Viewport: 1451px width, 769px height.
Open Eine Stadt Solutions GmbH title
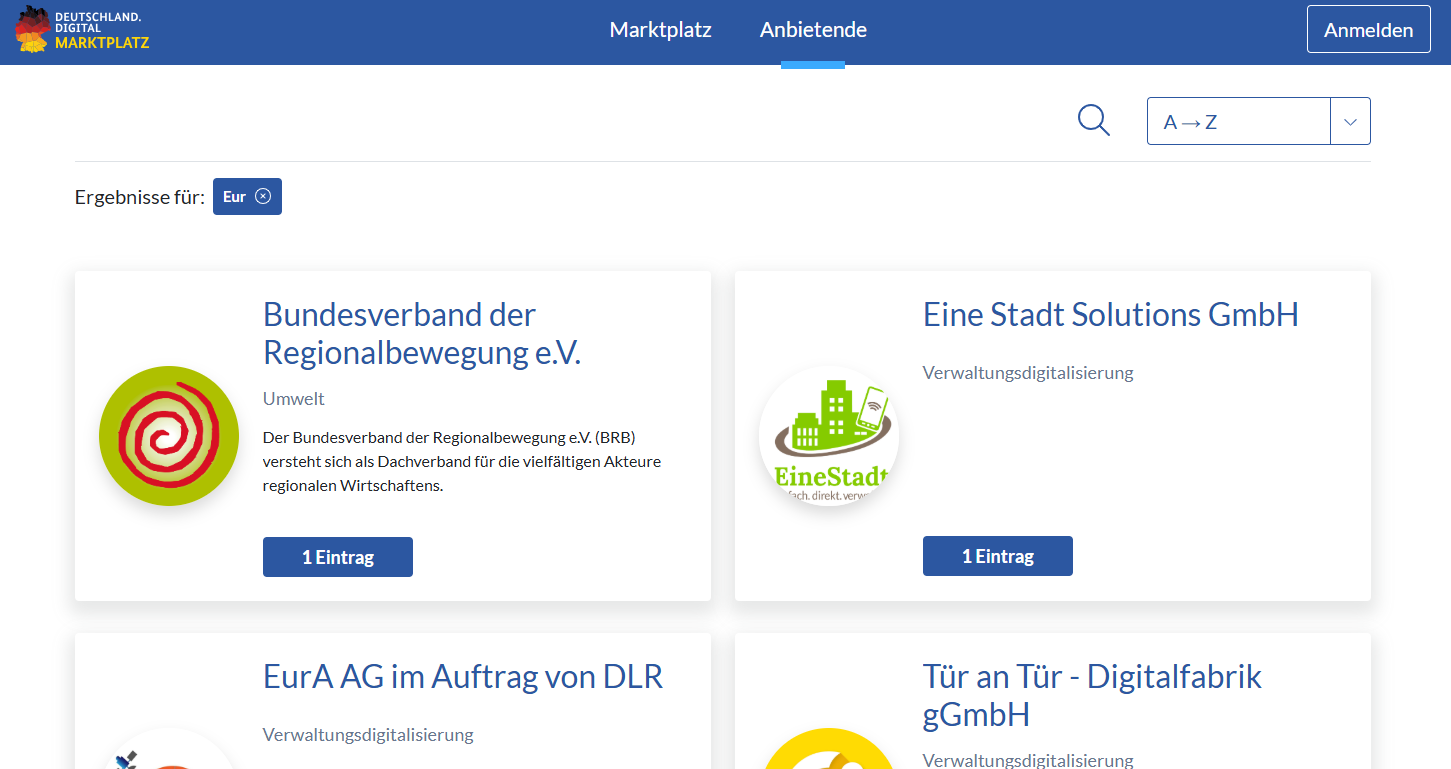click(x=1111, y=315)
